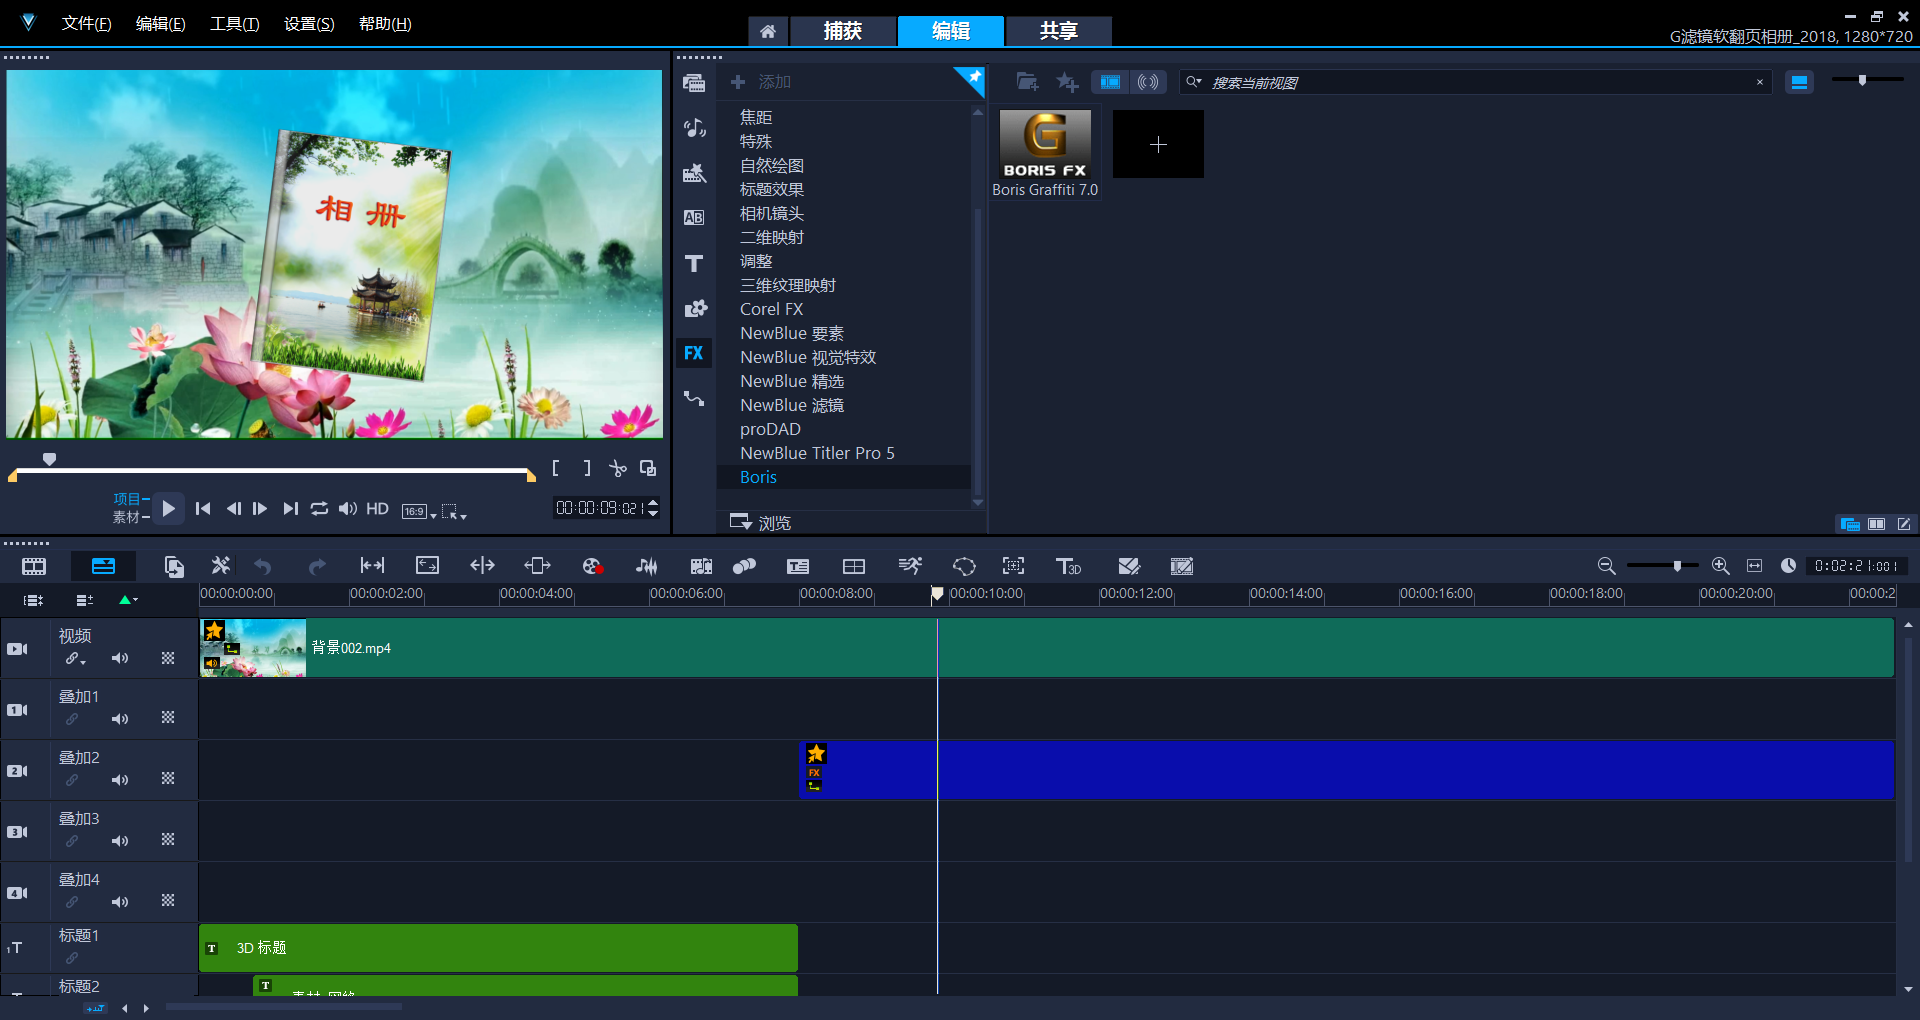1920x1020 pixels.
Task: Open the Overlay library panel icon
Action: (694, 308)
